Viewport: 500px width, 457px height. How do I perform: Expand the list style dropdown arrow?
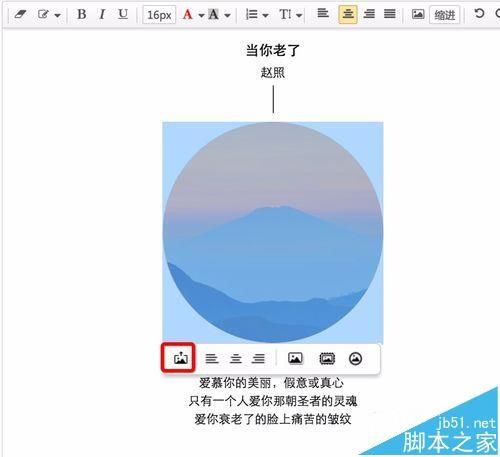pyautogui.click(x=265, y=15)
